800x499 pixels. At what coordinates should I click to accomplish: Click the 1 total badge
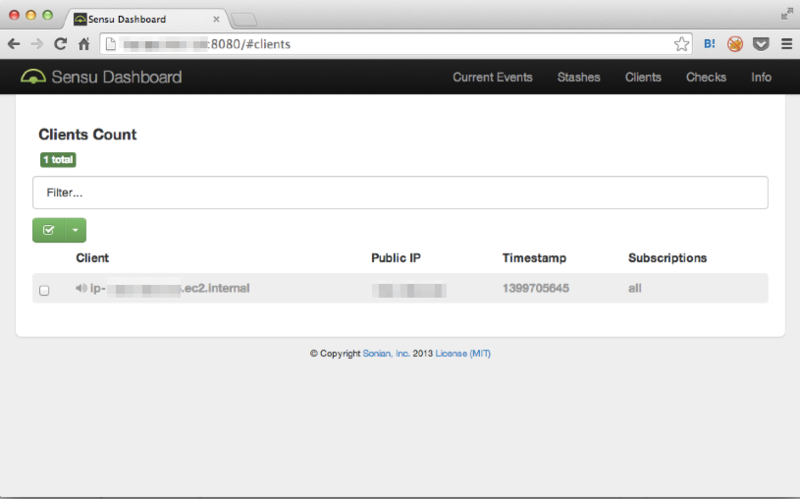(58, 160)
